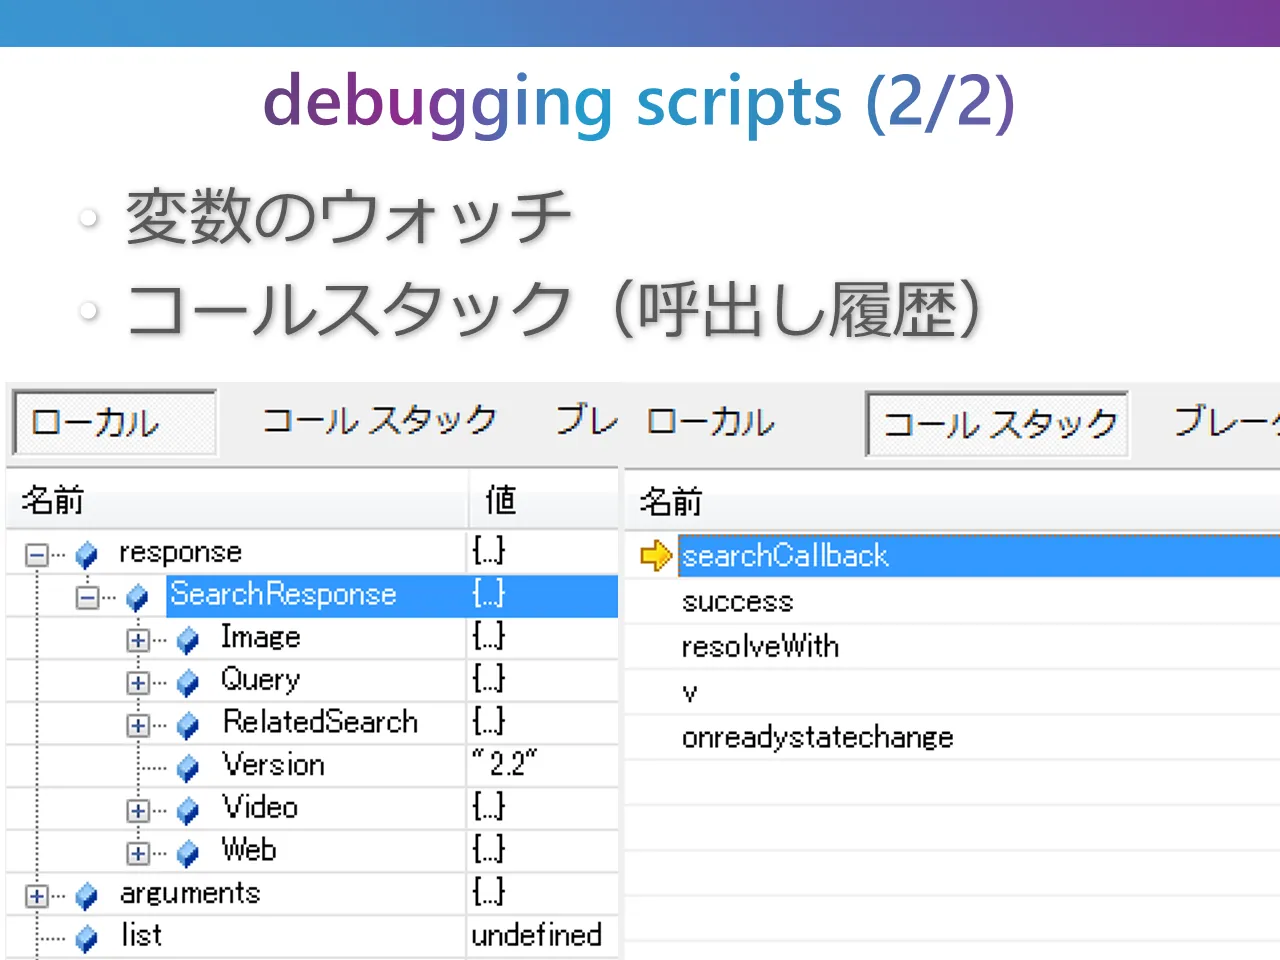Click the cube icon next to SearchResponse

tap(138, 597)
